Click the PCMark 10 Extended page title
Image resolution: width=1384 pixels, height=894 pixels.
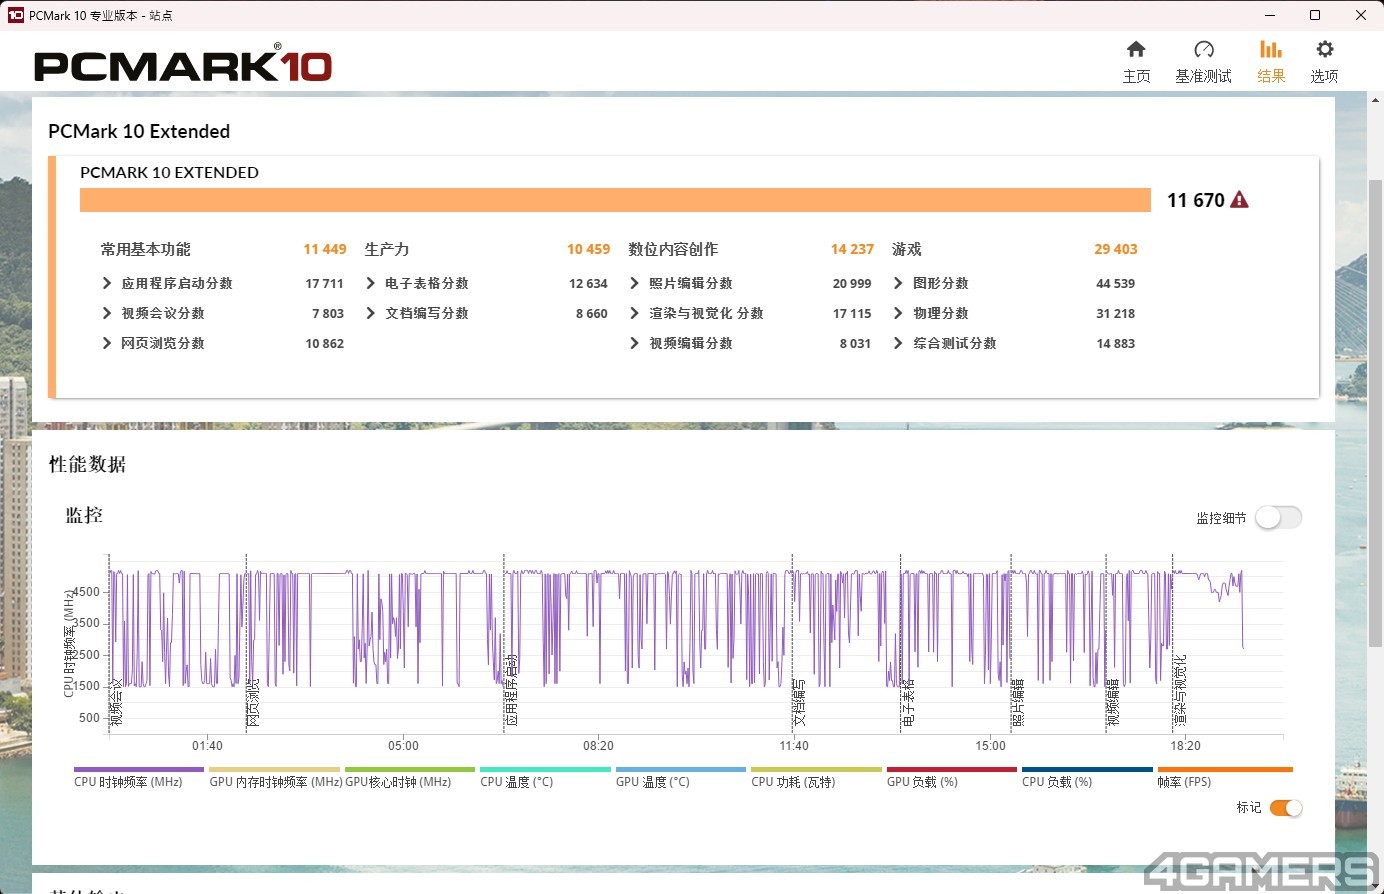pos(139,131)
